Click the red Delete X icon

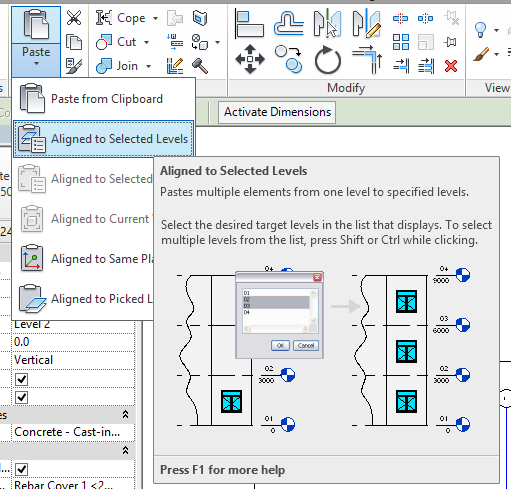(451, 66)
